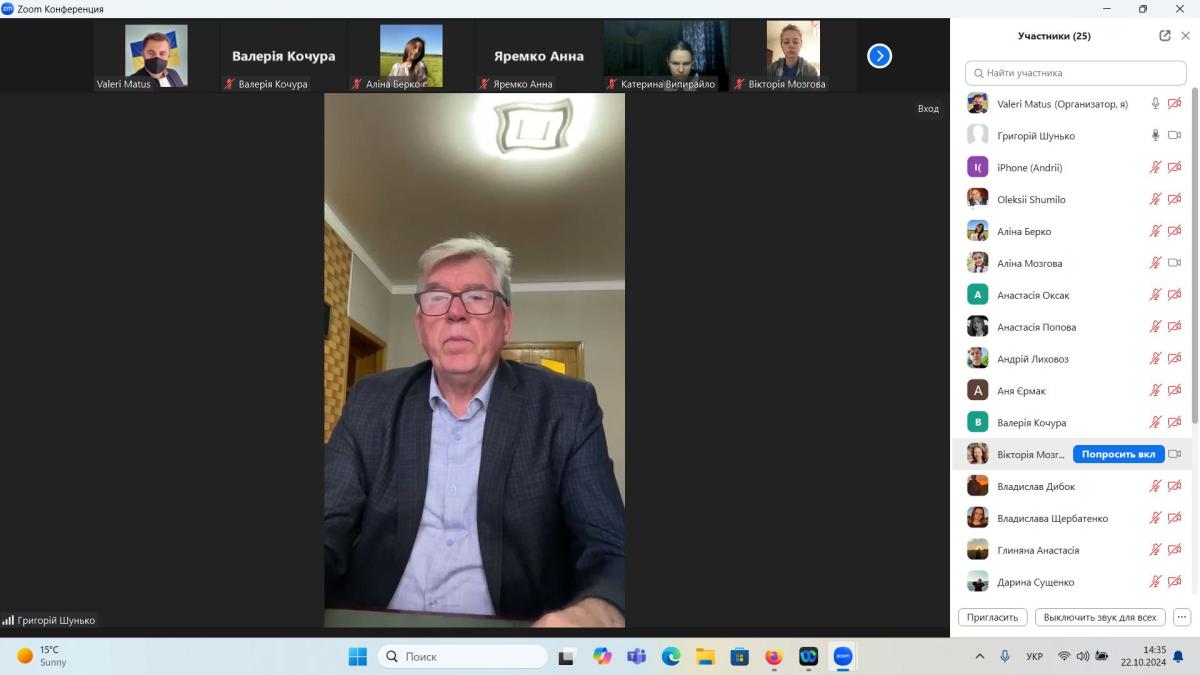Unmute microphone of Oleksii Shumilo

[x=1155, y=200]
